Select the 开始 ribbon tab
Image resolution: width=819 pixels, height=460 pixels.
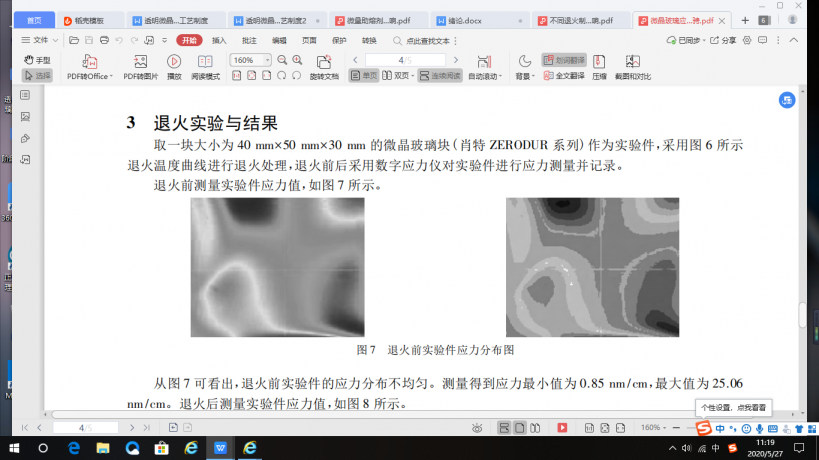[189, 40]
